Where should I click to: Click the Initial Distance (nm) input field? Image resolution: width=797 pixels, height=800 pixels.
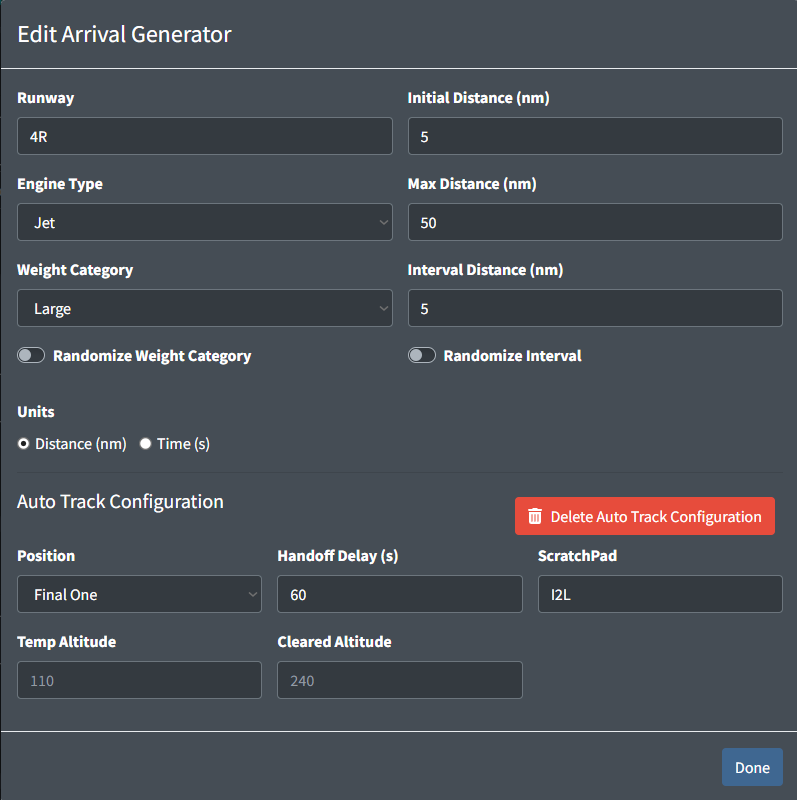[595, 136]
